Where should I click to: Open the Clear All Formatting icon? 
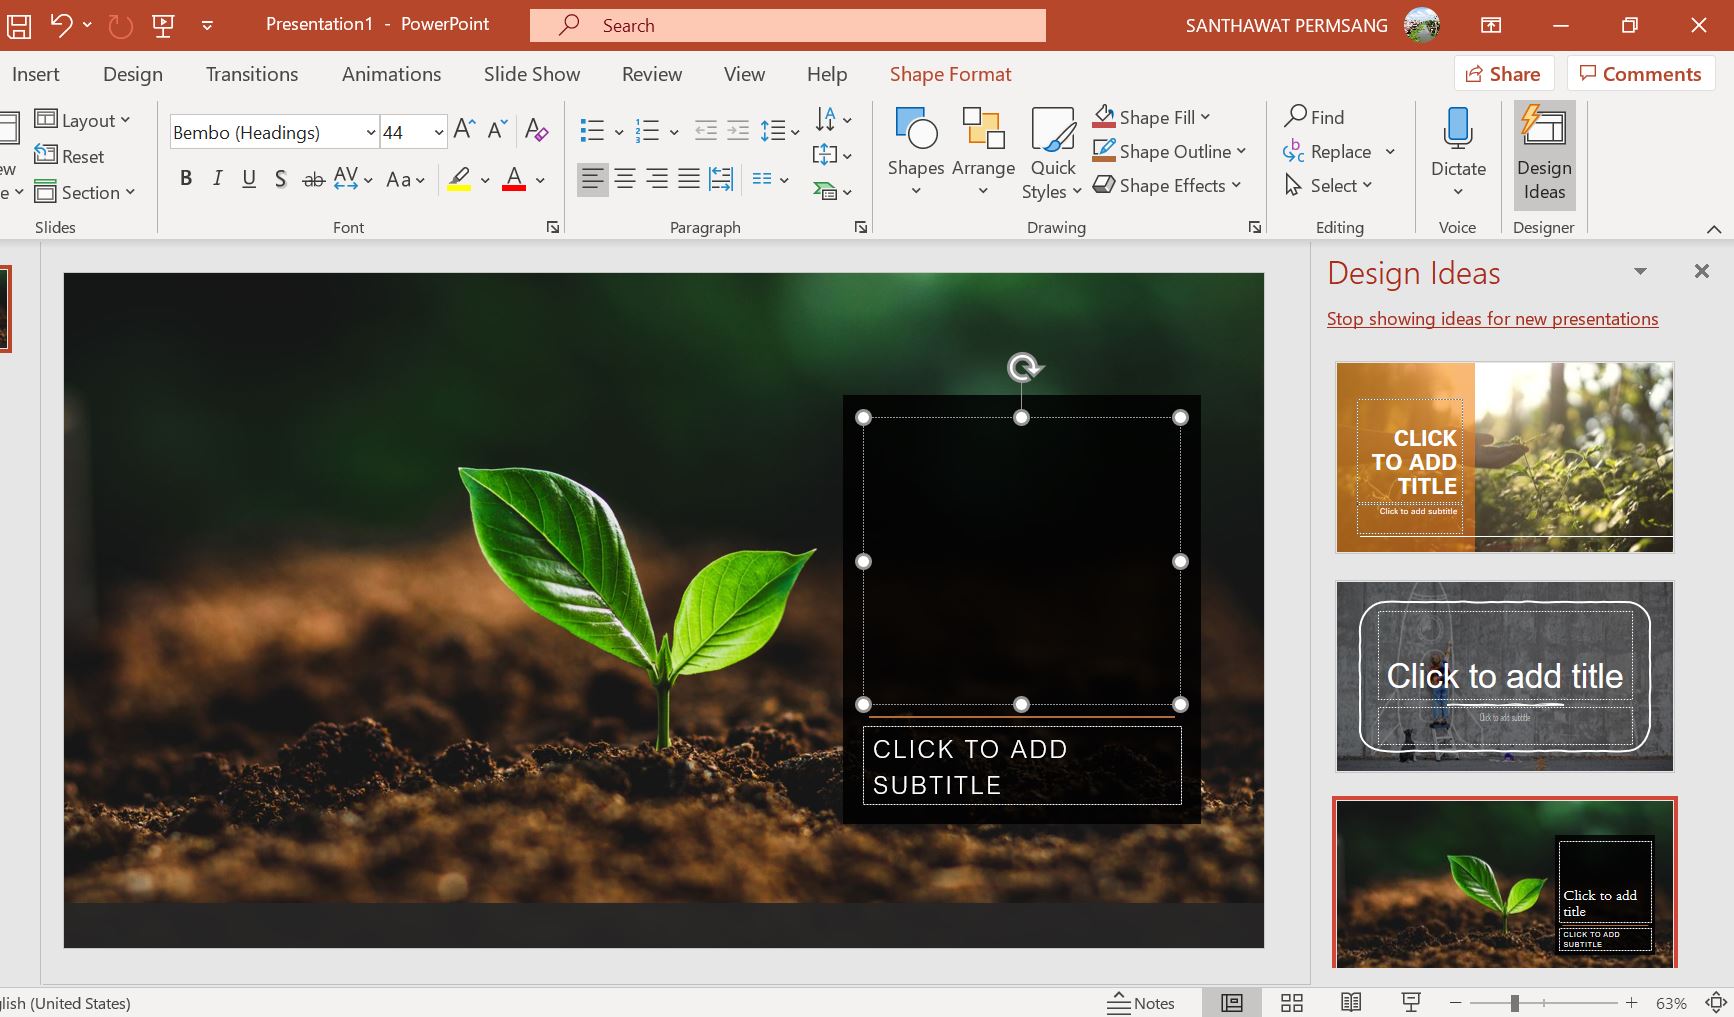[537, 130]
